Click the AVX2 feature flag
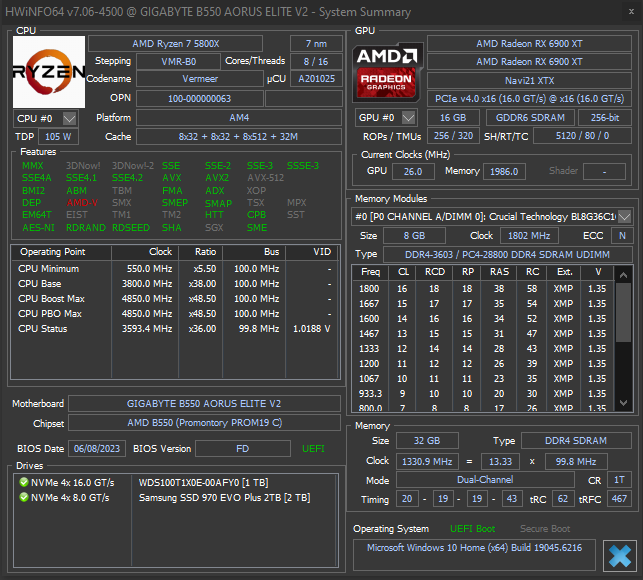Screen dimensions: 643x580 point(217,178)
